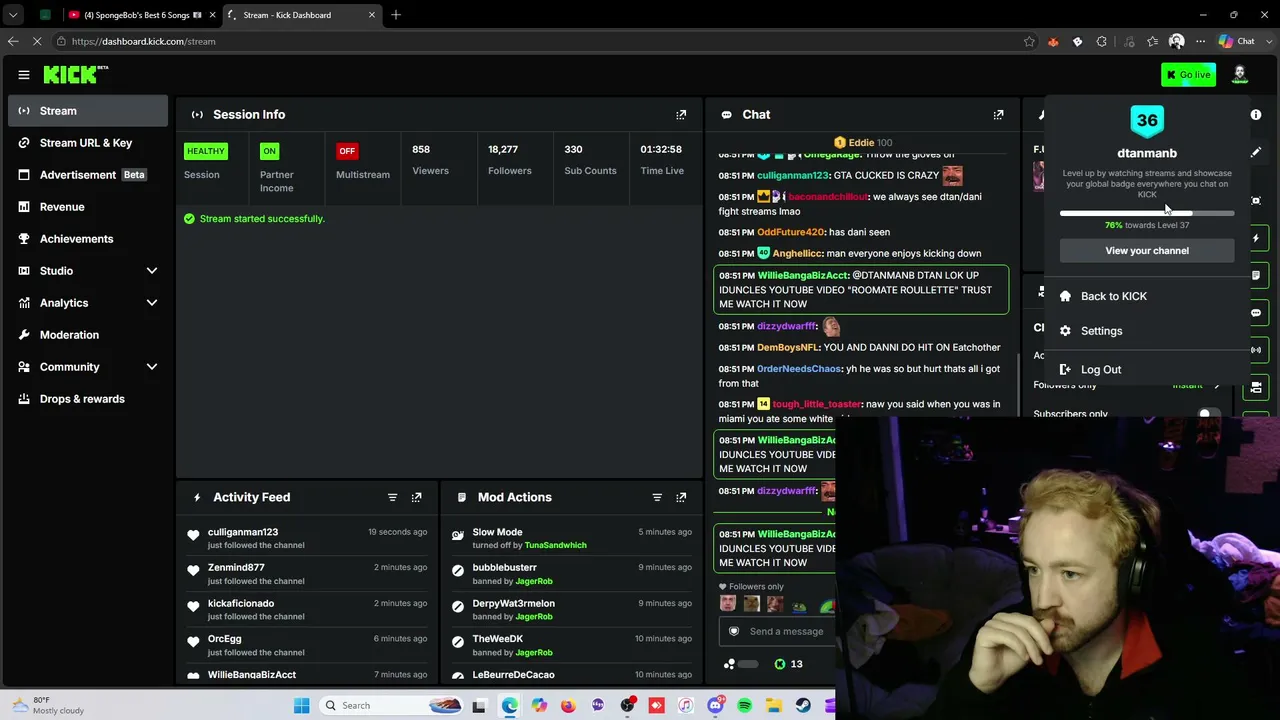Click WillieBangaBizAcct username in chat

(803, 275)
